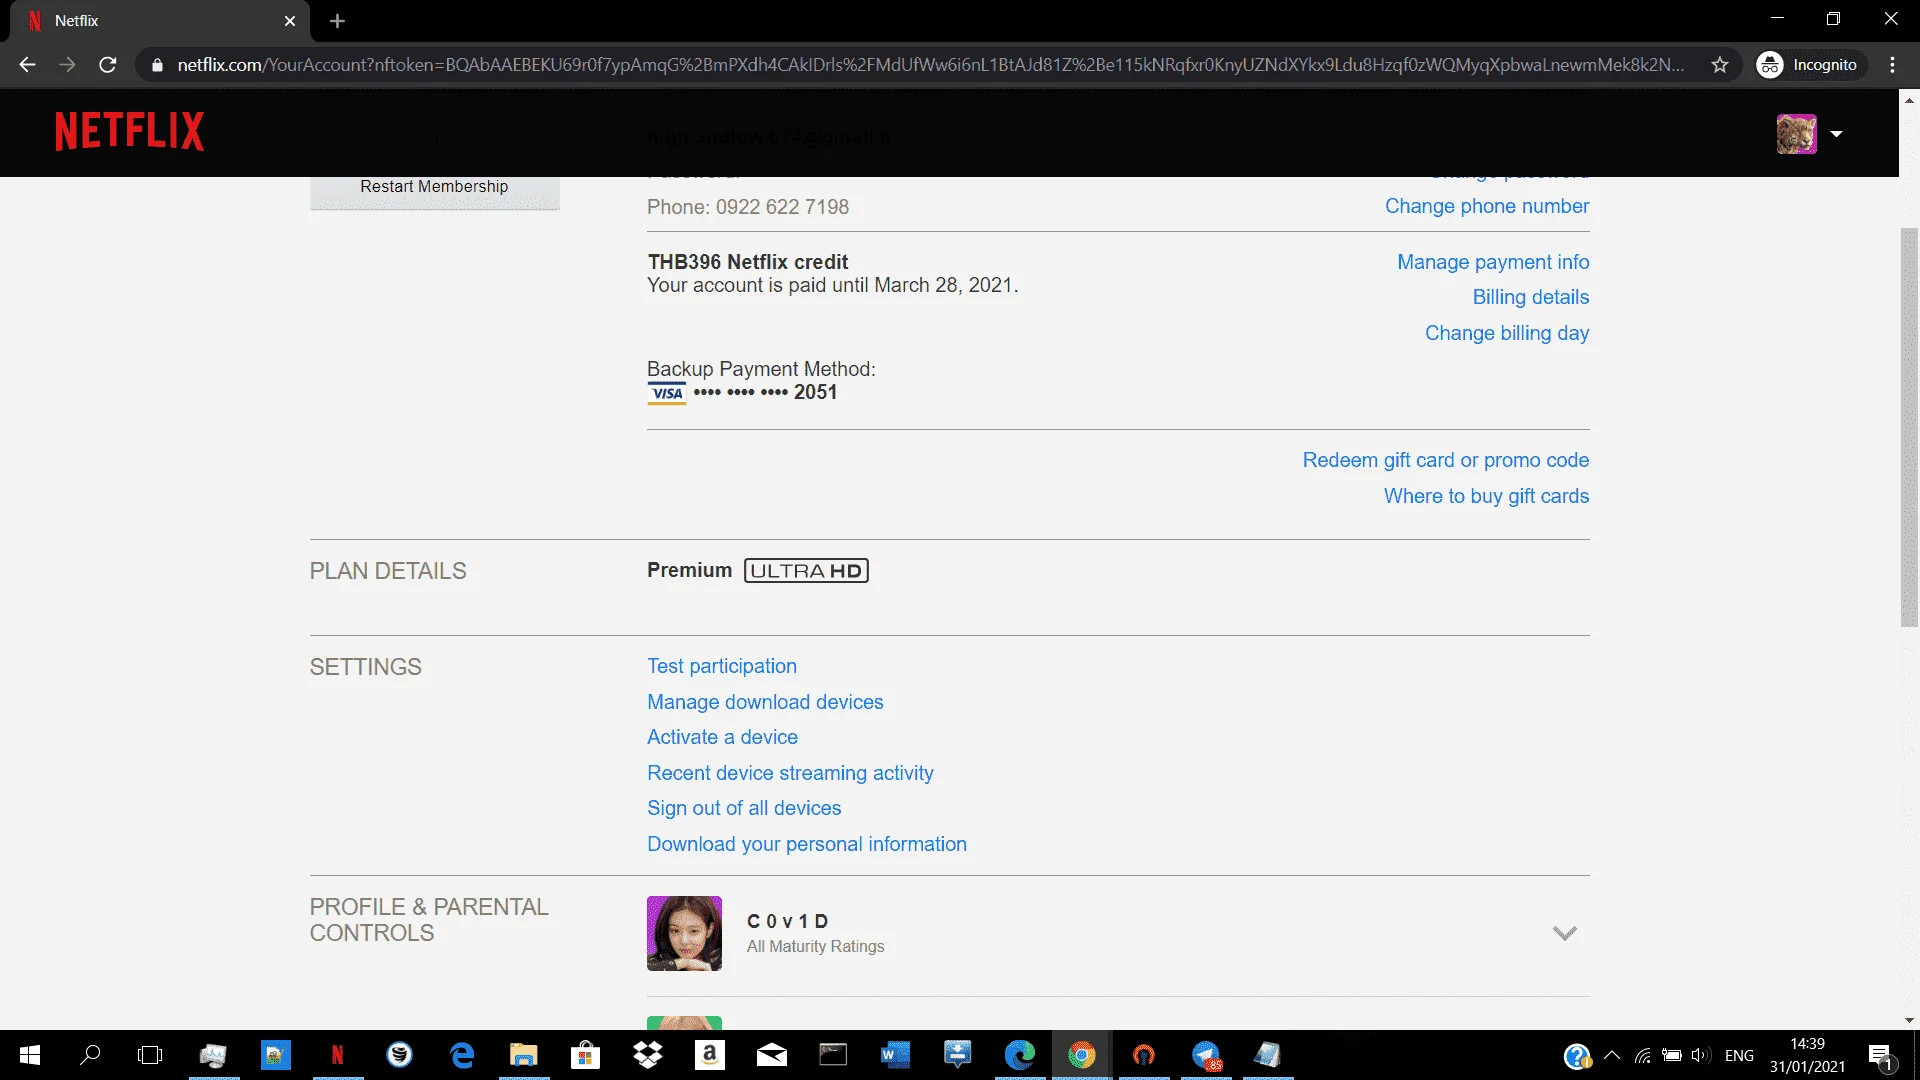The width and height of the screenshot is (1920, 1080).
Task: Open Windows taskbar search
Action: (x=90, y=1055)
